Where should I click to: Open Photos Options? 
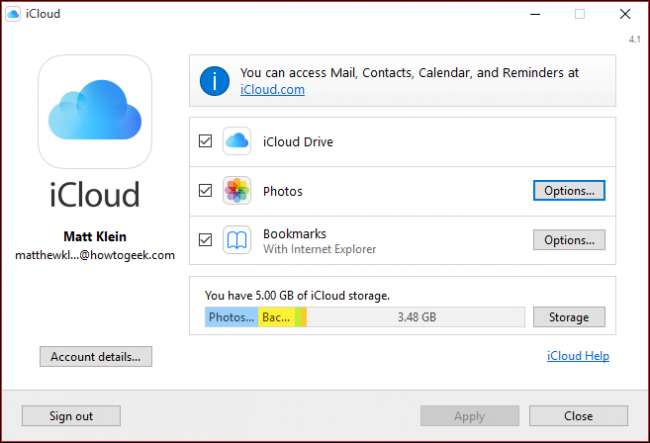coord(569,190)
